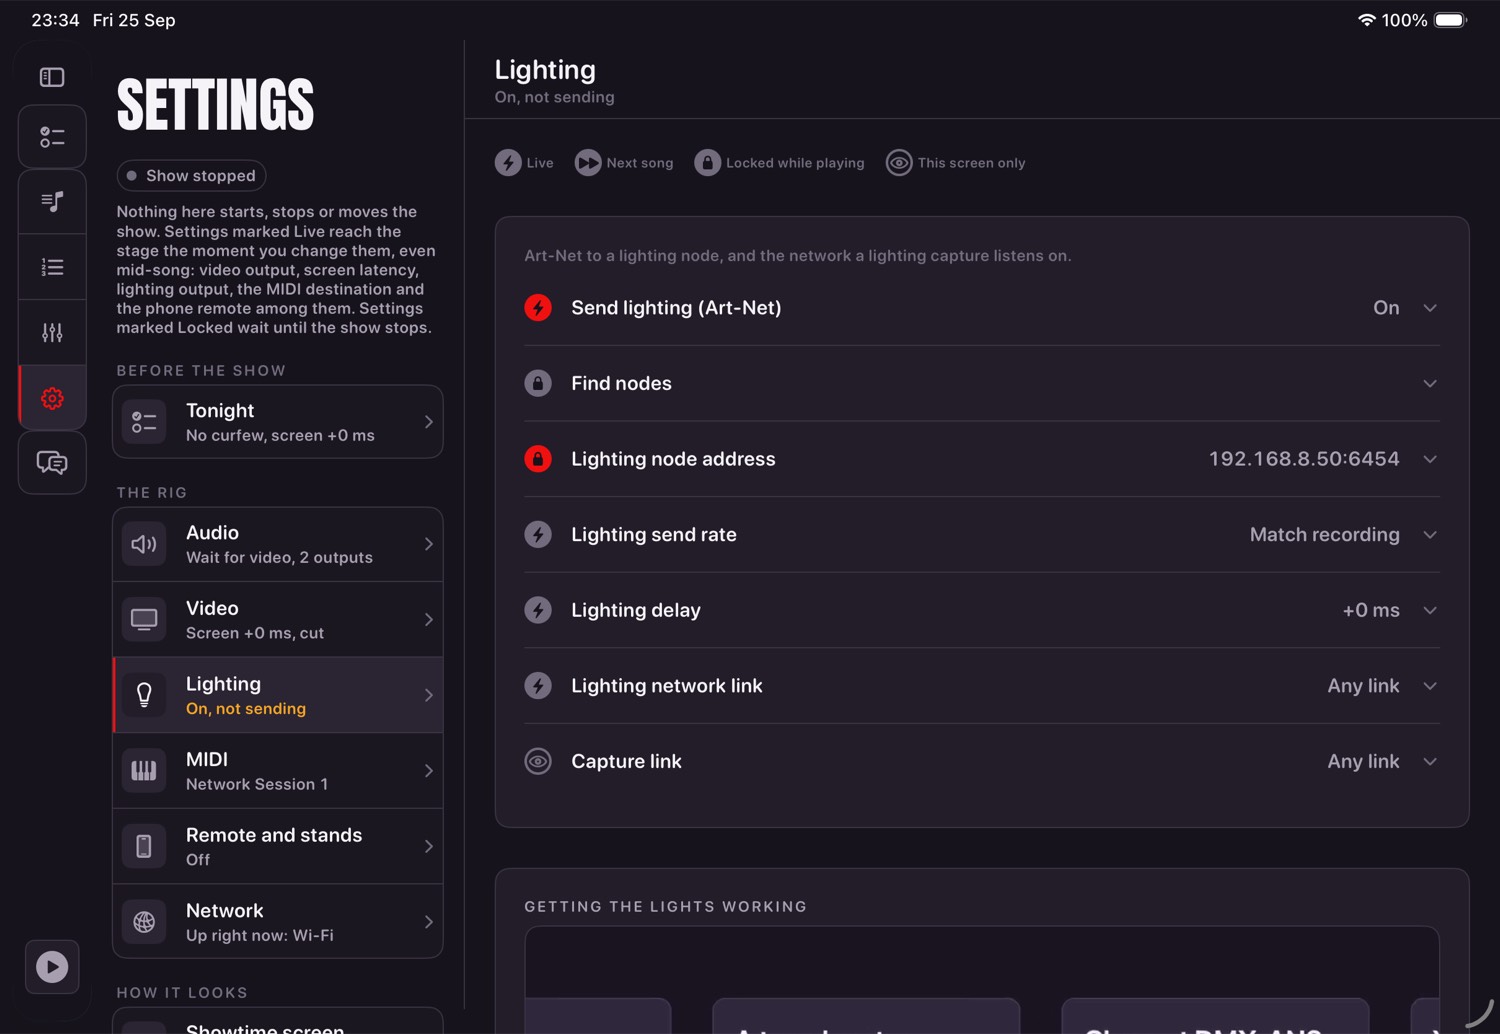Click the +0 ms lighting delay value

click(1371, 610)
